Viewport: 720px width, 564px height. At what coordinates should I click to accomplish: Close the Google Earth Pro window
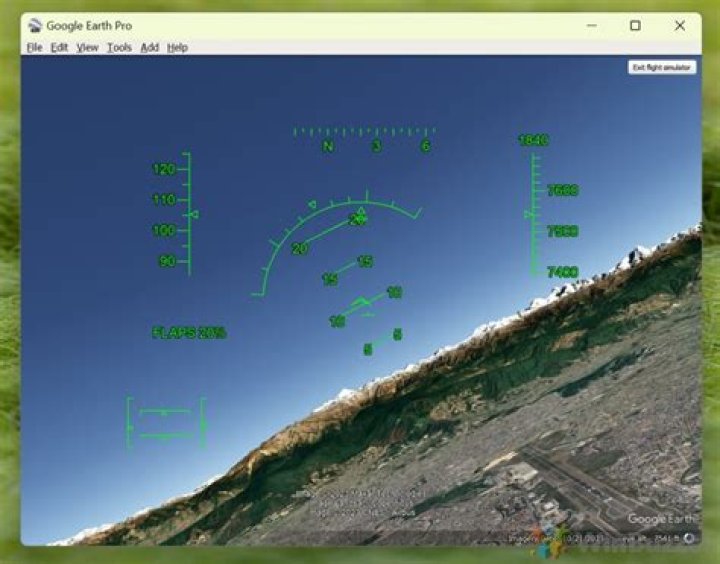point(680,26)
